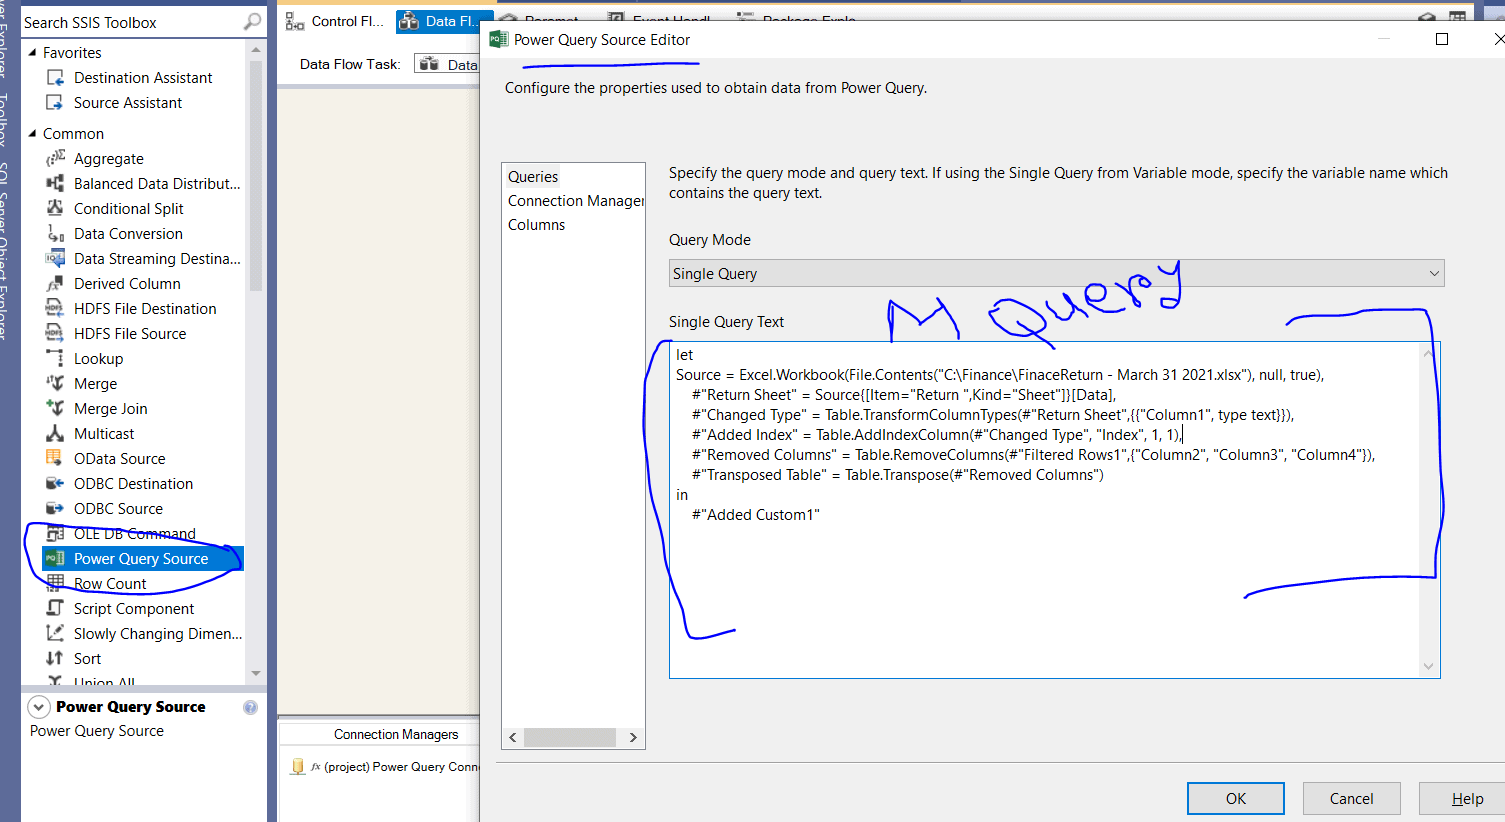Image resolution: width=1505 pixels, height=822 pixels.
Task: Click the #"Added Custom1" result line
Action: click(x=756, y=515)
